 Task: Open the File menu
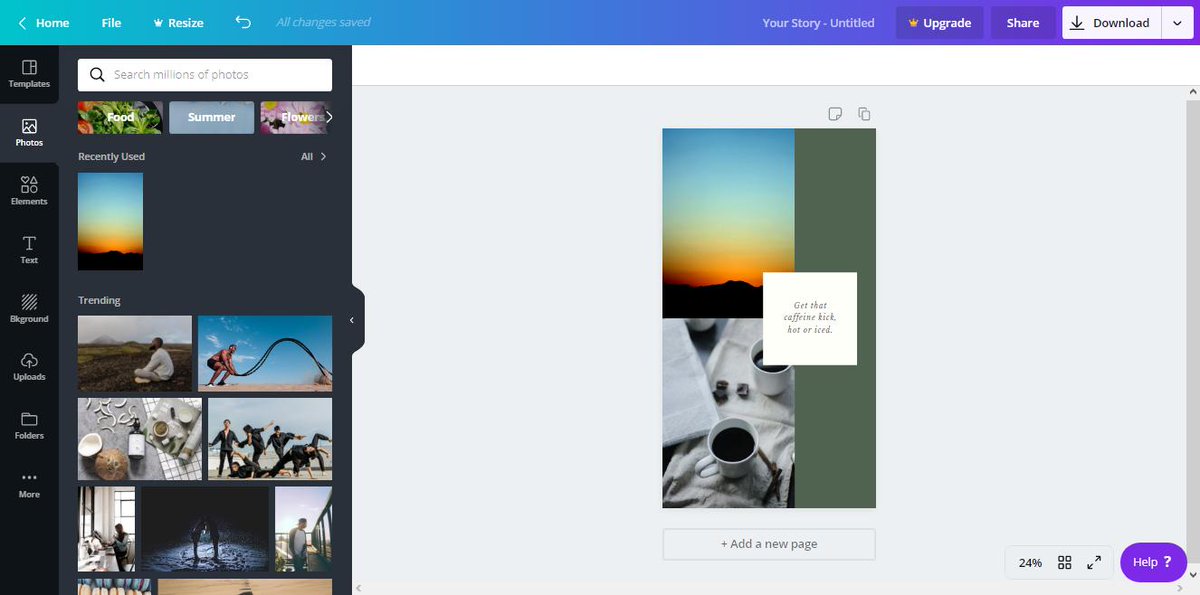pyautogui.click(x=111, y=22)
